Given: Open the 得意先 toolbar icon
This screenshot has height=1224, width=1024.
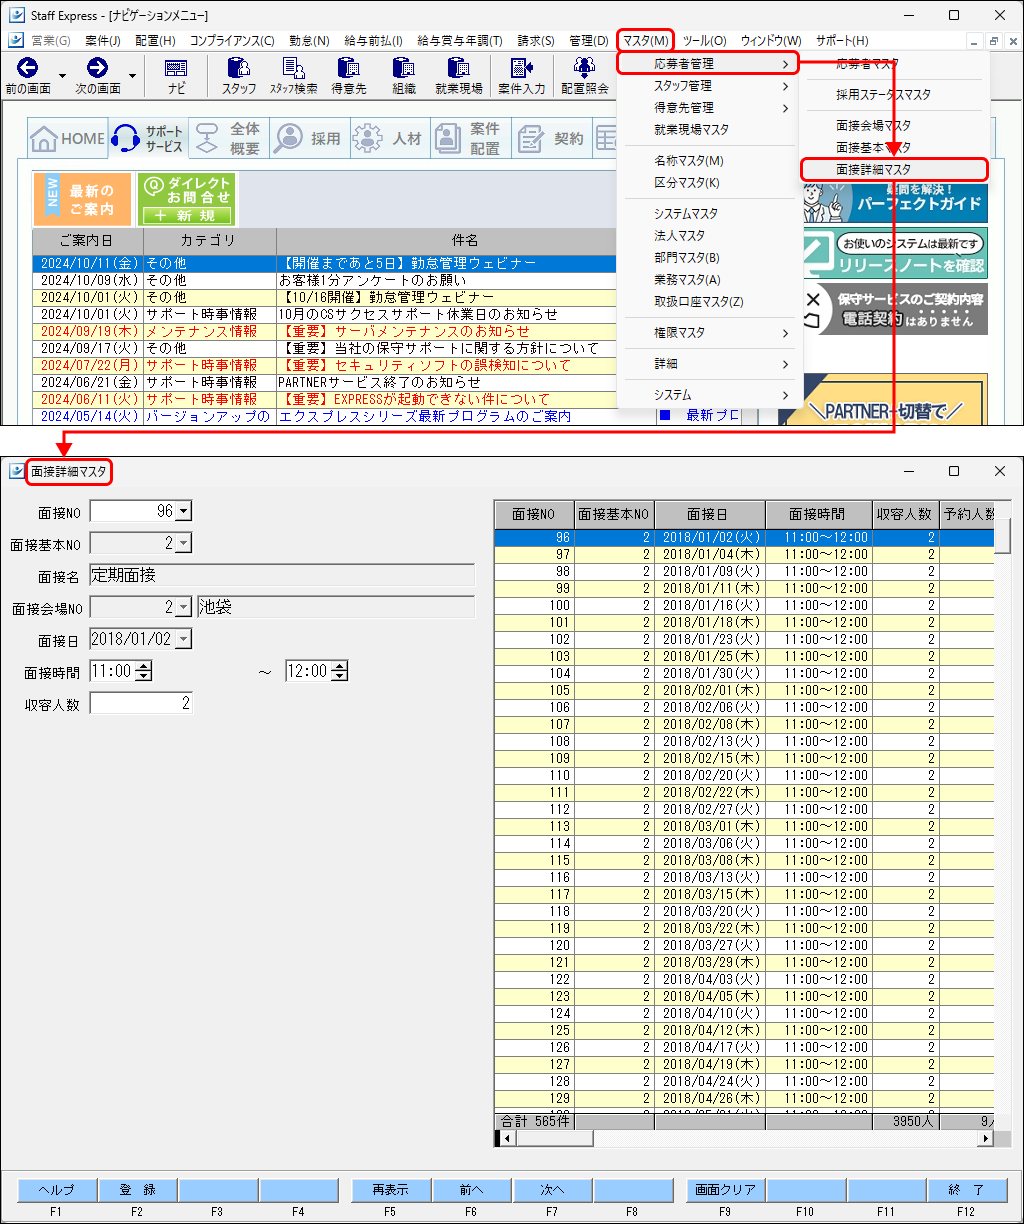Looking at the screenshot, I should [x=348, y=75].
